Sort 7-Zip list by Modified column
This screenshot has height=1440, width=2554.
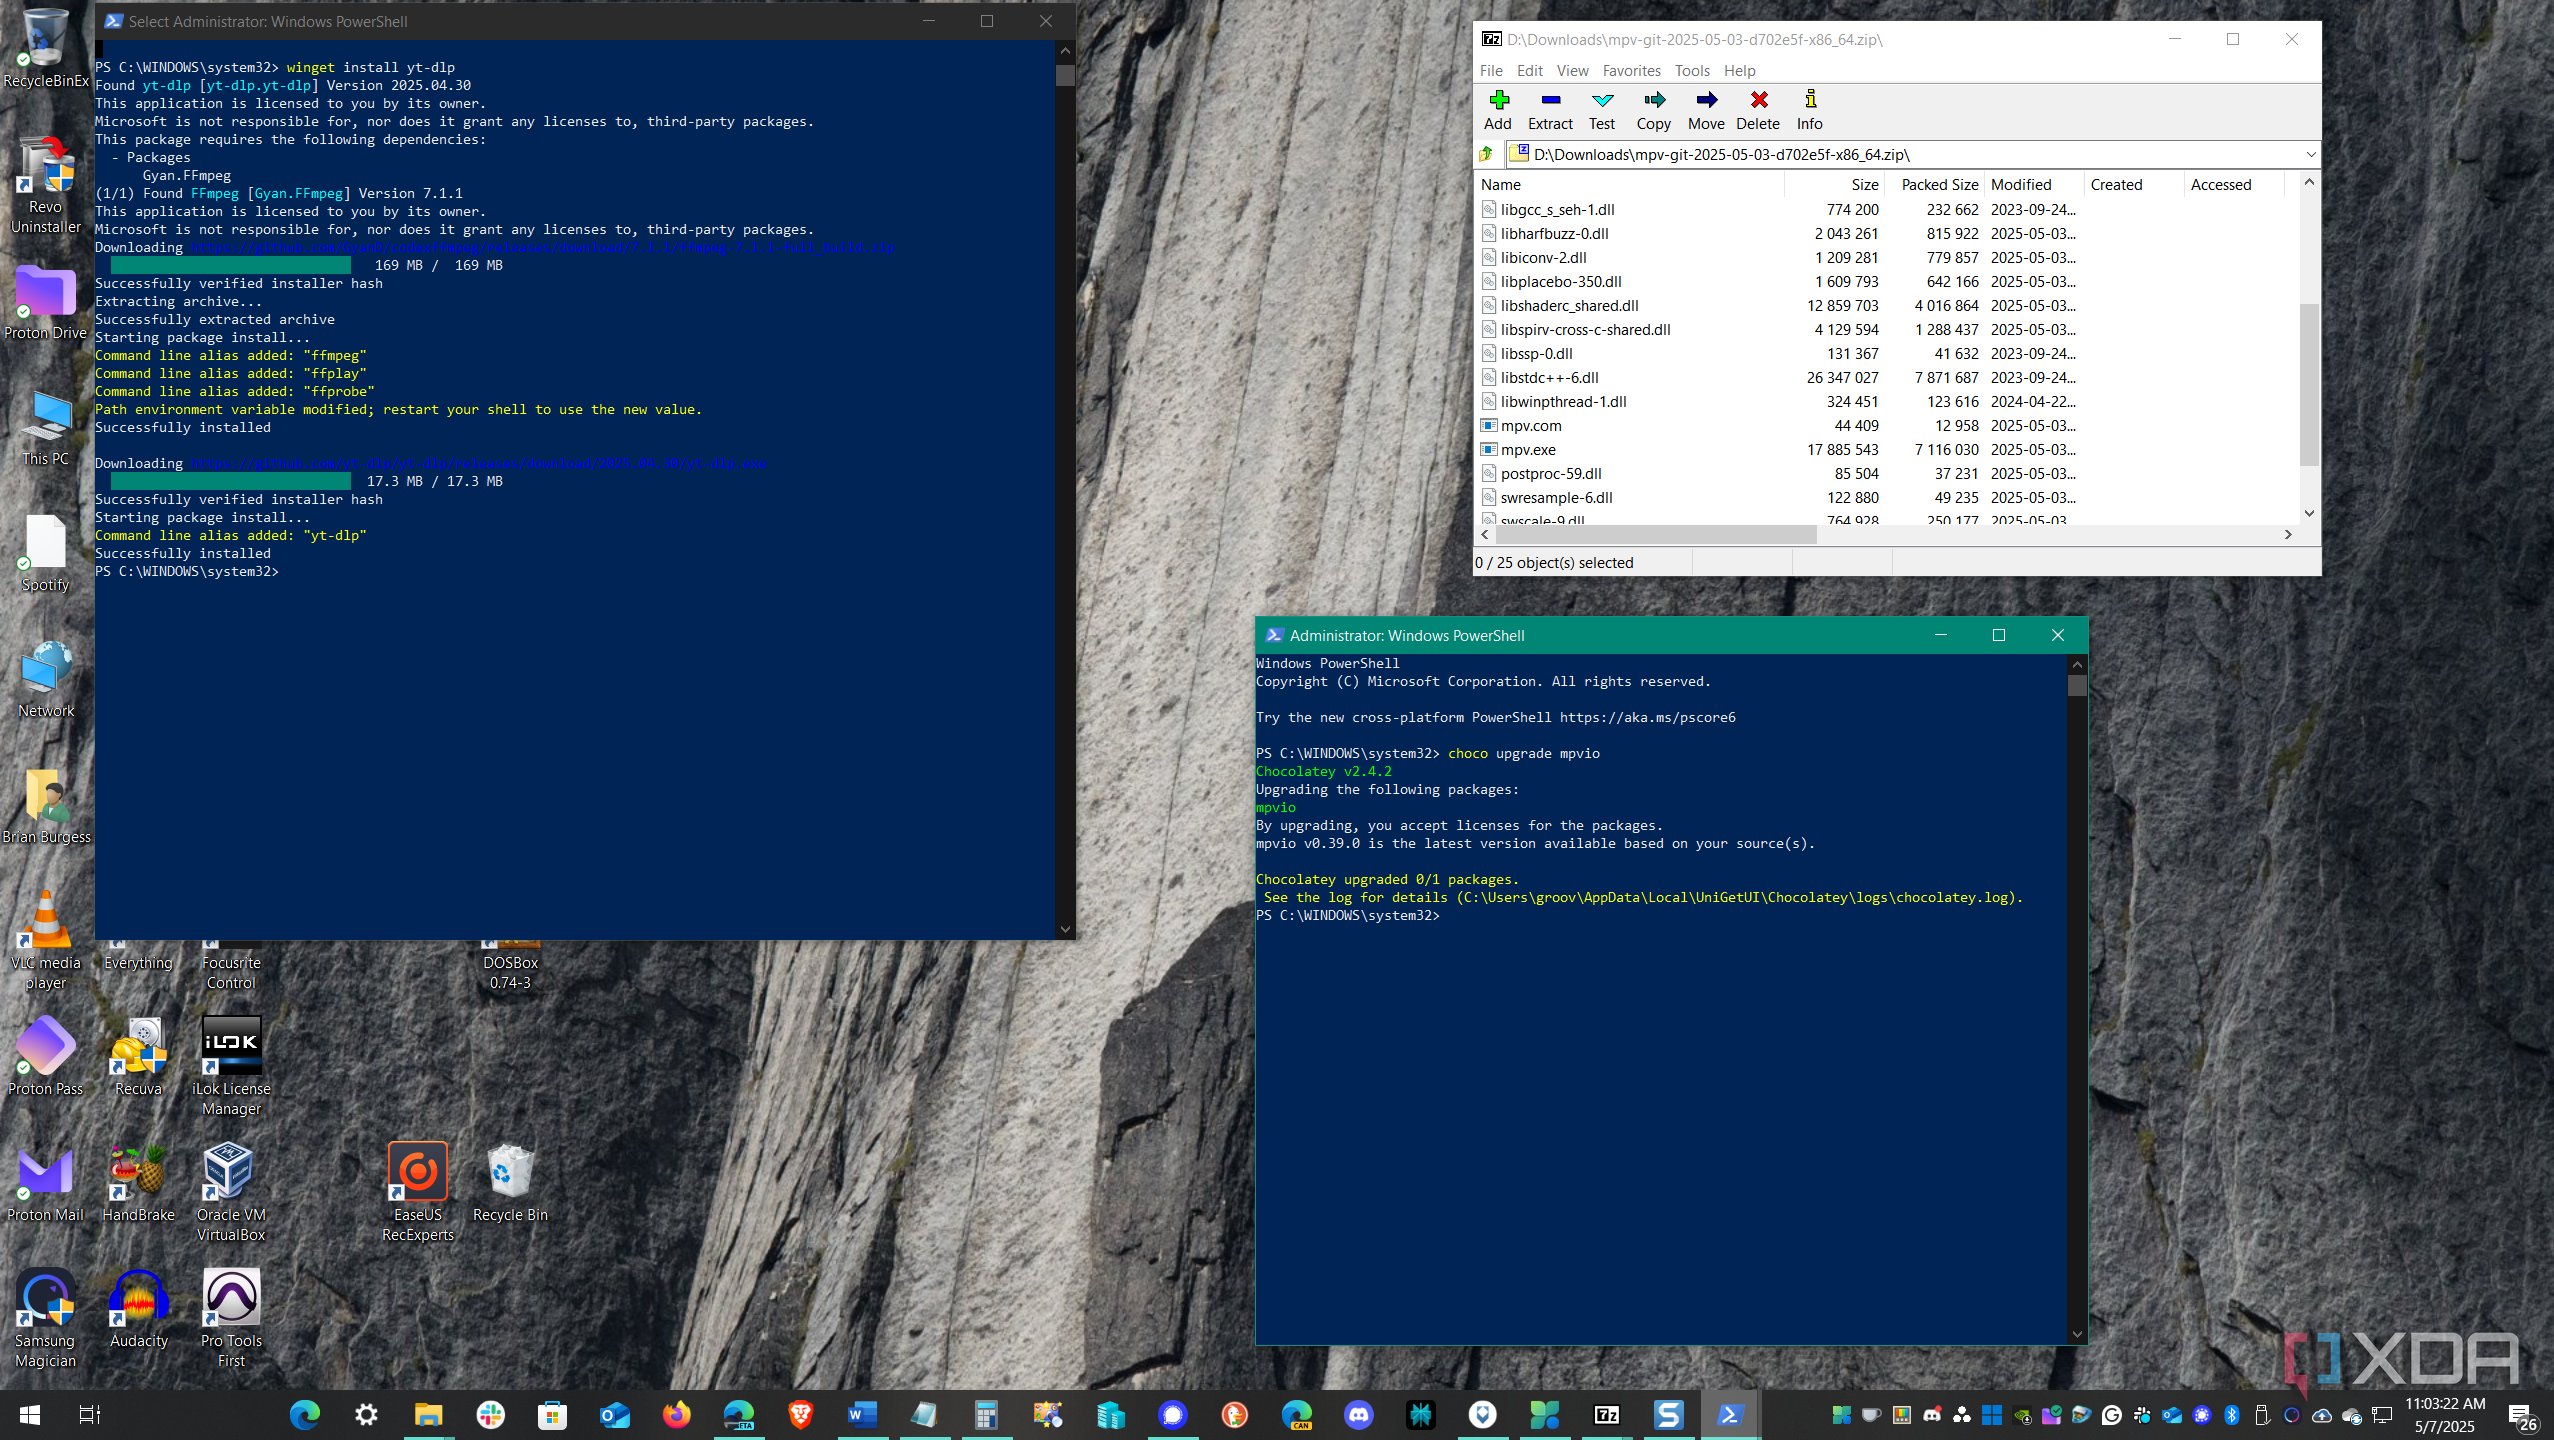[x=2035, y=185]
